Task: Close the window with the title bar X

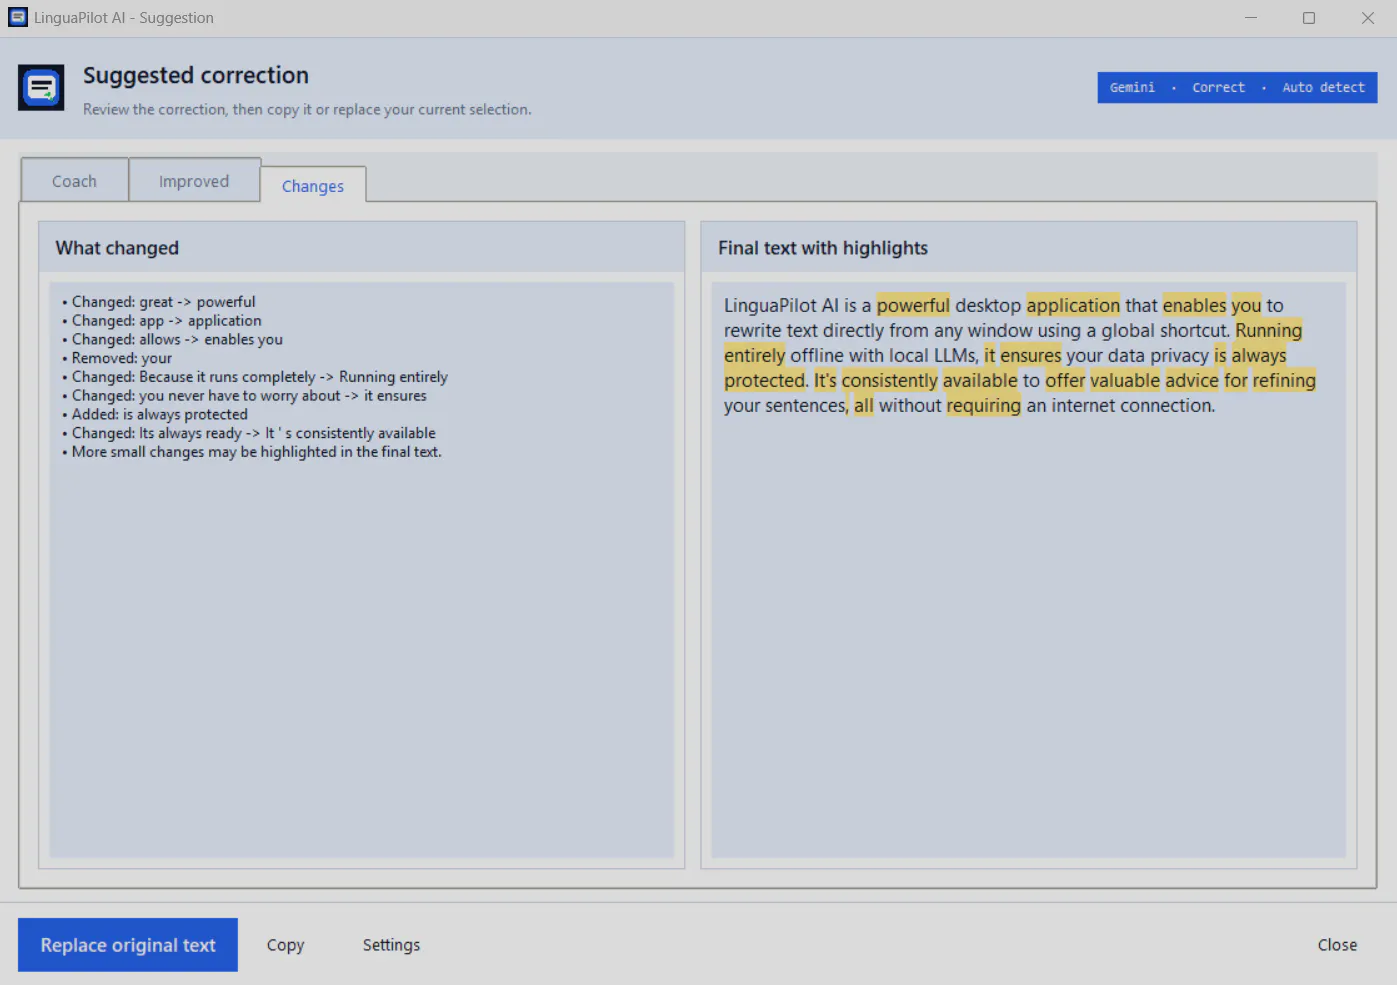Action: (1368, 18)
